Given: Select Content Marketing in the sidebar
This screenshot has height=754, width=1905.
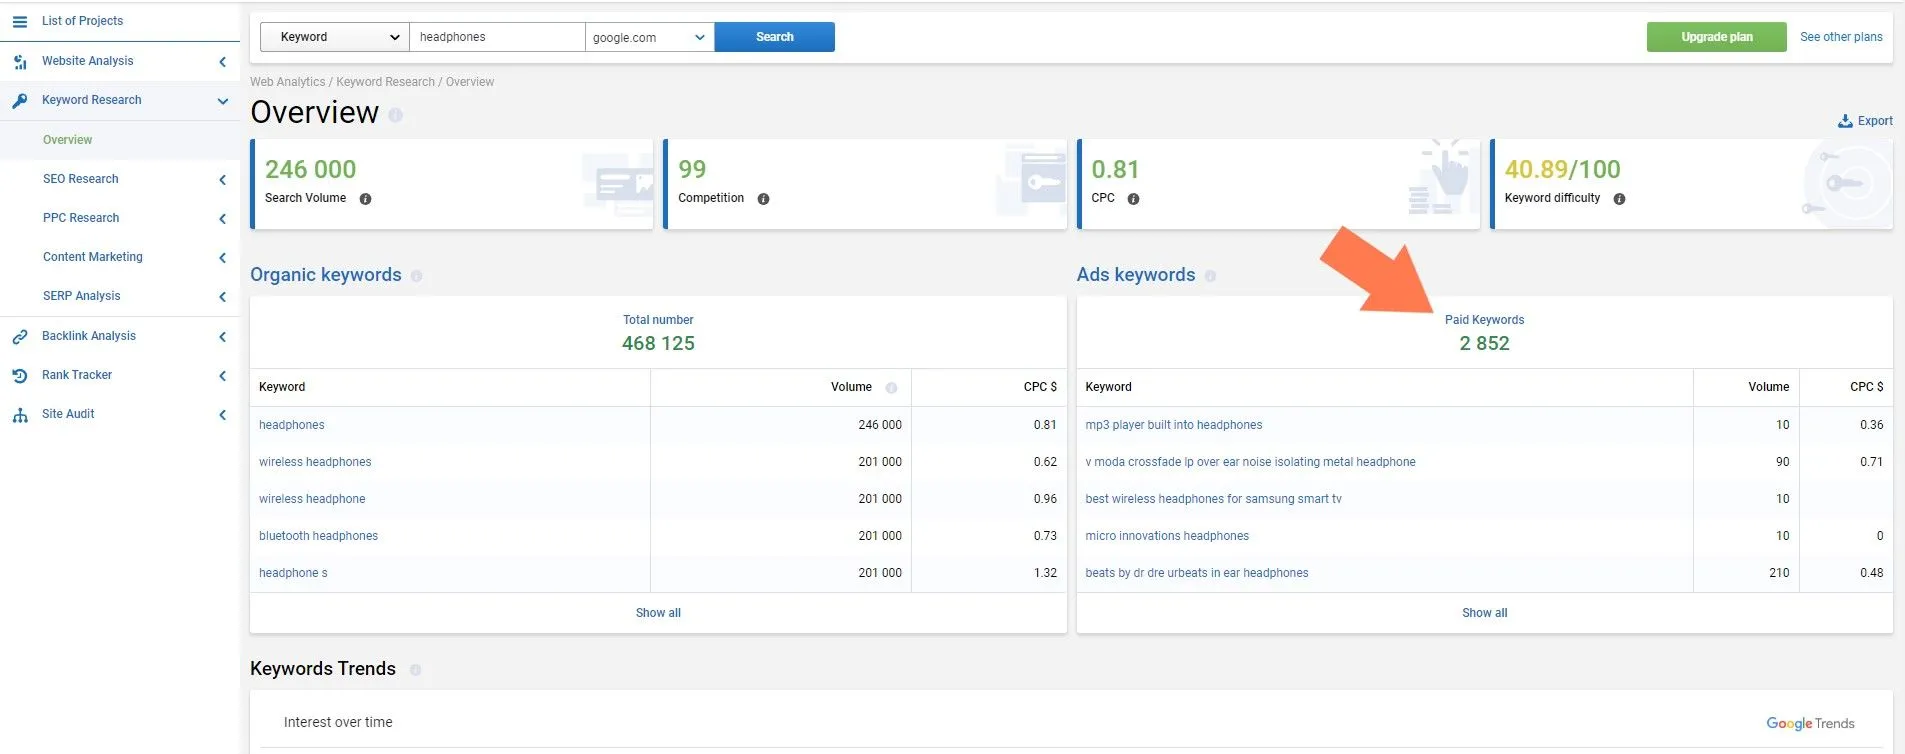Looking at the screenshot, I should (93, 257).
